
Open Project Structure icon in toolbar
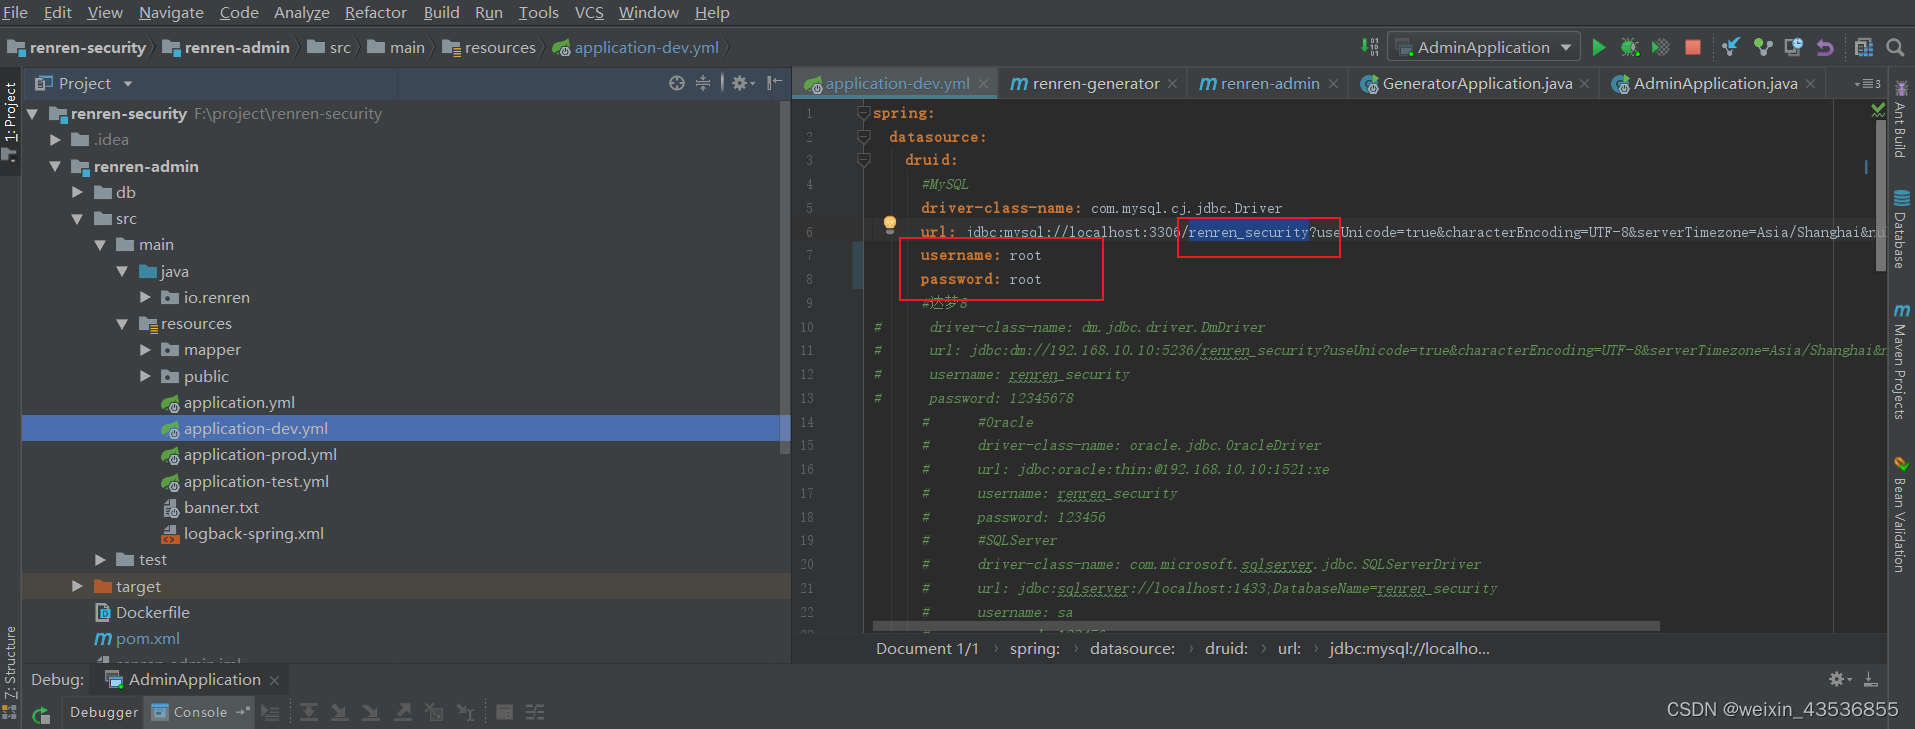pos(1864,47)
